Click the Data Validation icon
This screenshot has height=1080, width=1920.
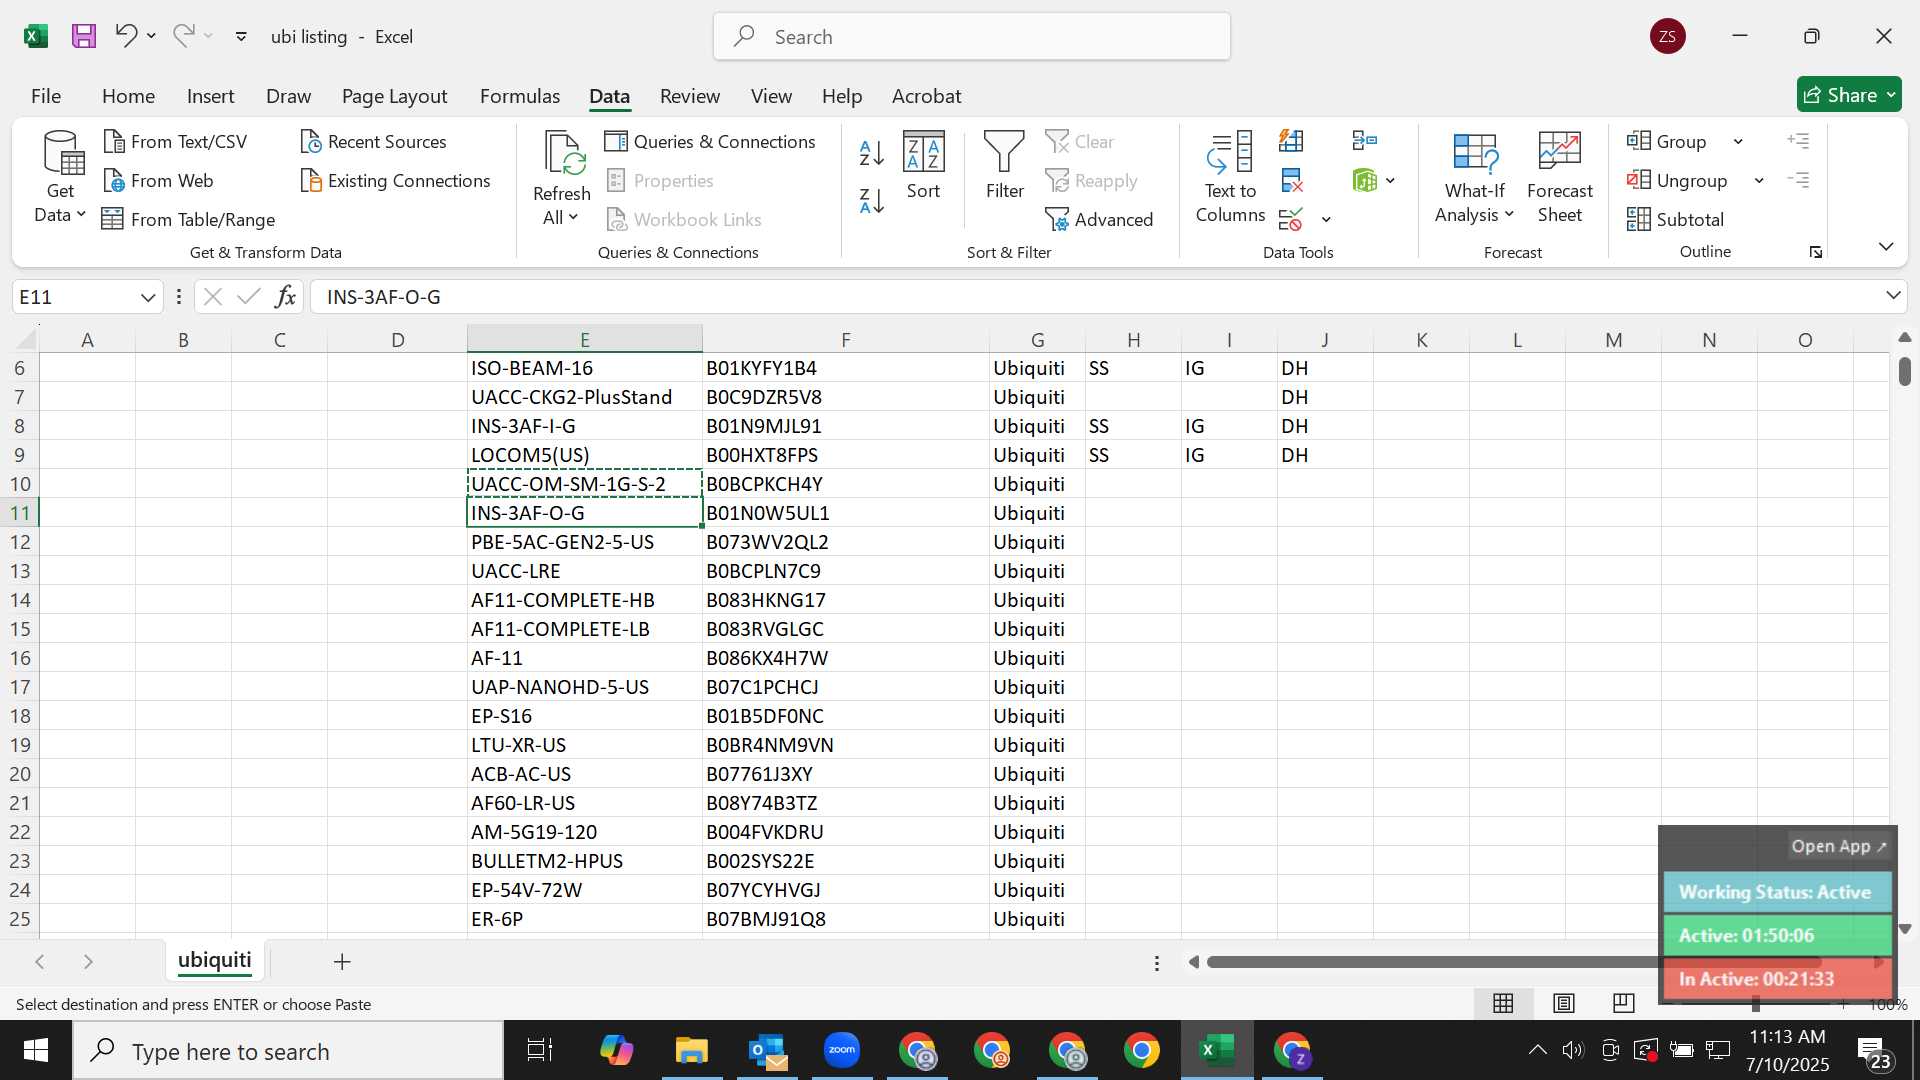click(x=1291, y=220)
